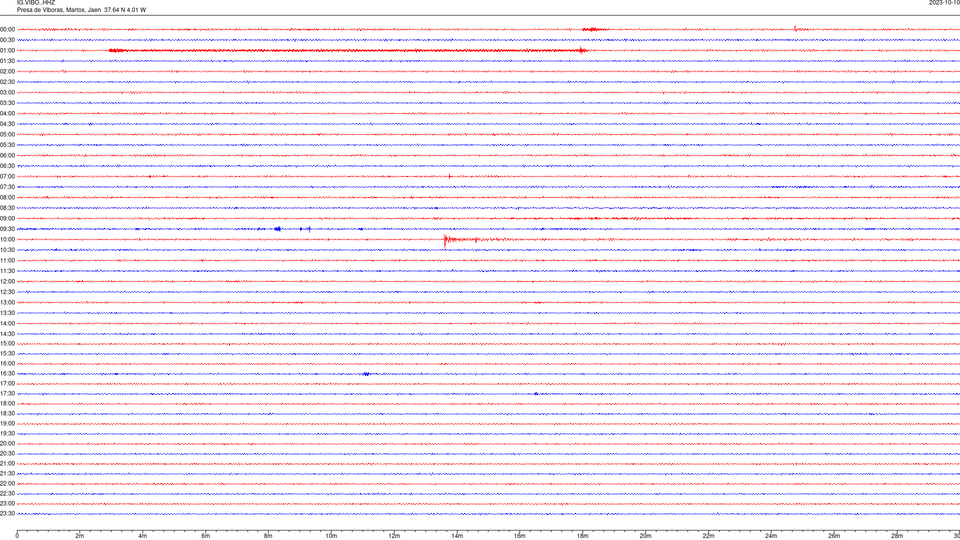Select the 04:00 trace time label

[7, 114]
